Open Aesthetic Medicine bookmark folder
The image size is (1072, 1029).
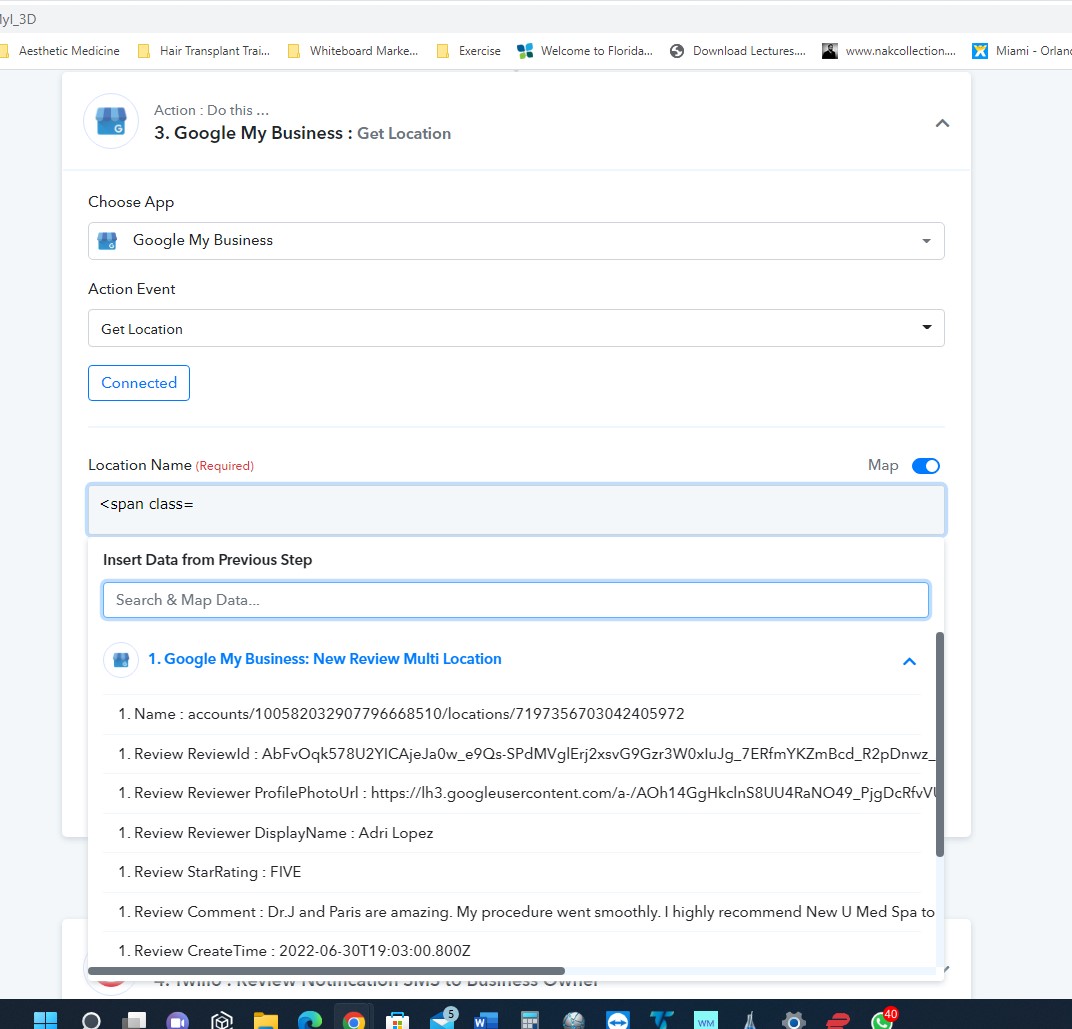62,51
